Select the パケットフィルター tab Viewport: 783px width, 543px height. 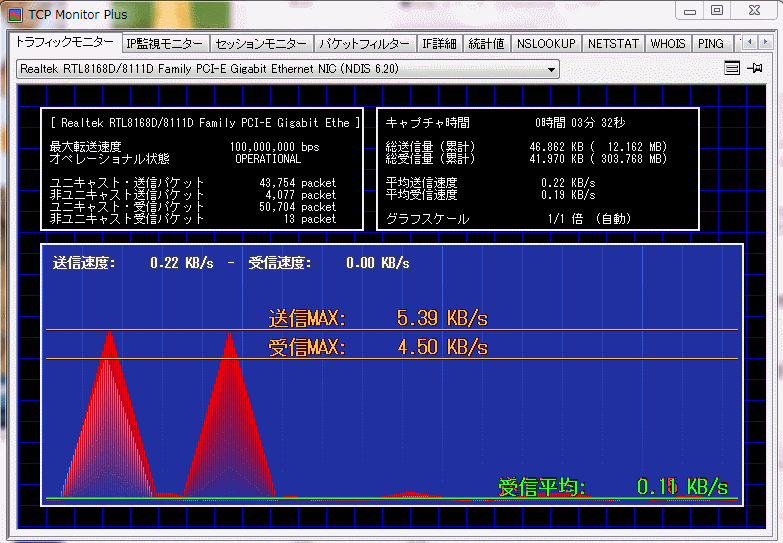(x=363, y=44)
